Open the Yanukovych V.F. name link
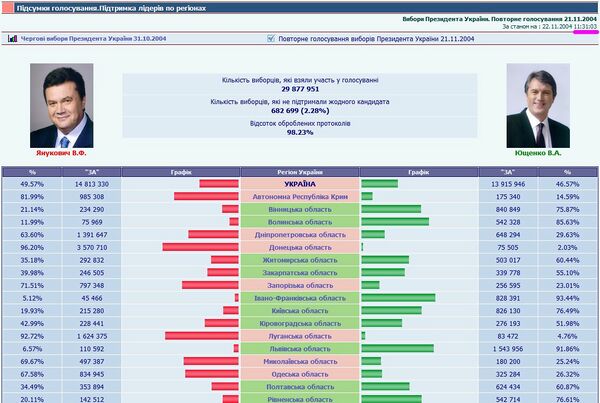Screen dimensions: 600x403 [62, 154]
